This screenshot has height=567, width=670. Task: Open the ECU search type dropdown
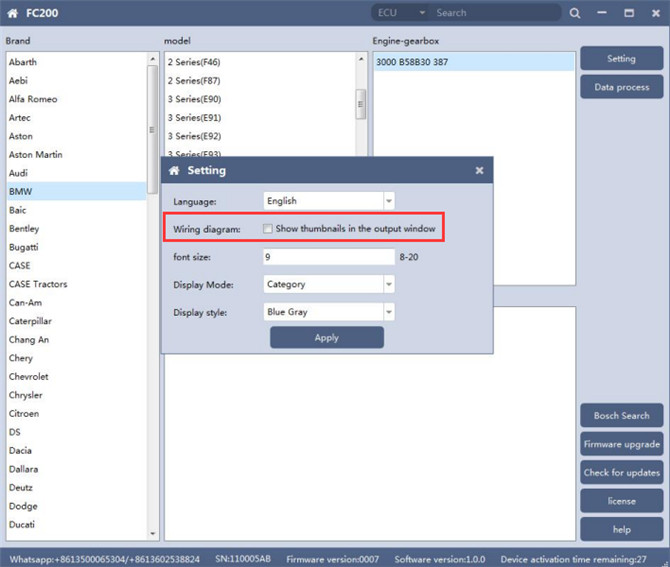click(422, 13)
